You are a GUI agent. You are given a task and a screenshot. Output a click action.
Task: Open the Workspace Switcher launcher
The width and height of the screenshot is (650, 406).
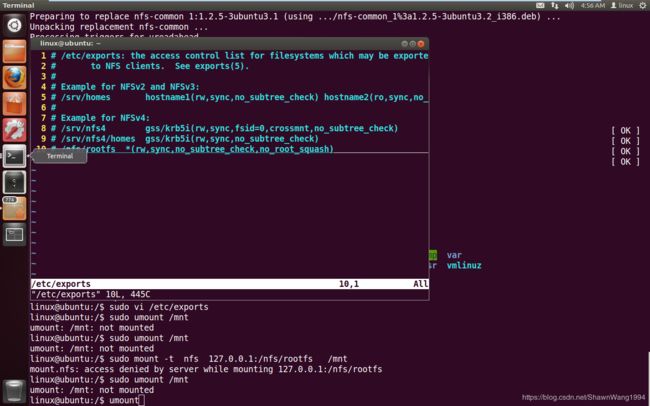click(x=14, y=234)
